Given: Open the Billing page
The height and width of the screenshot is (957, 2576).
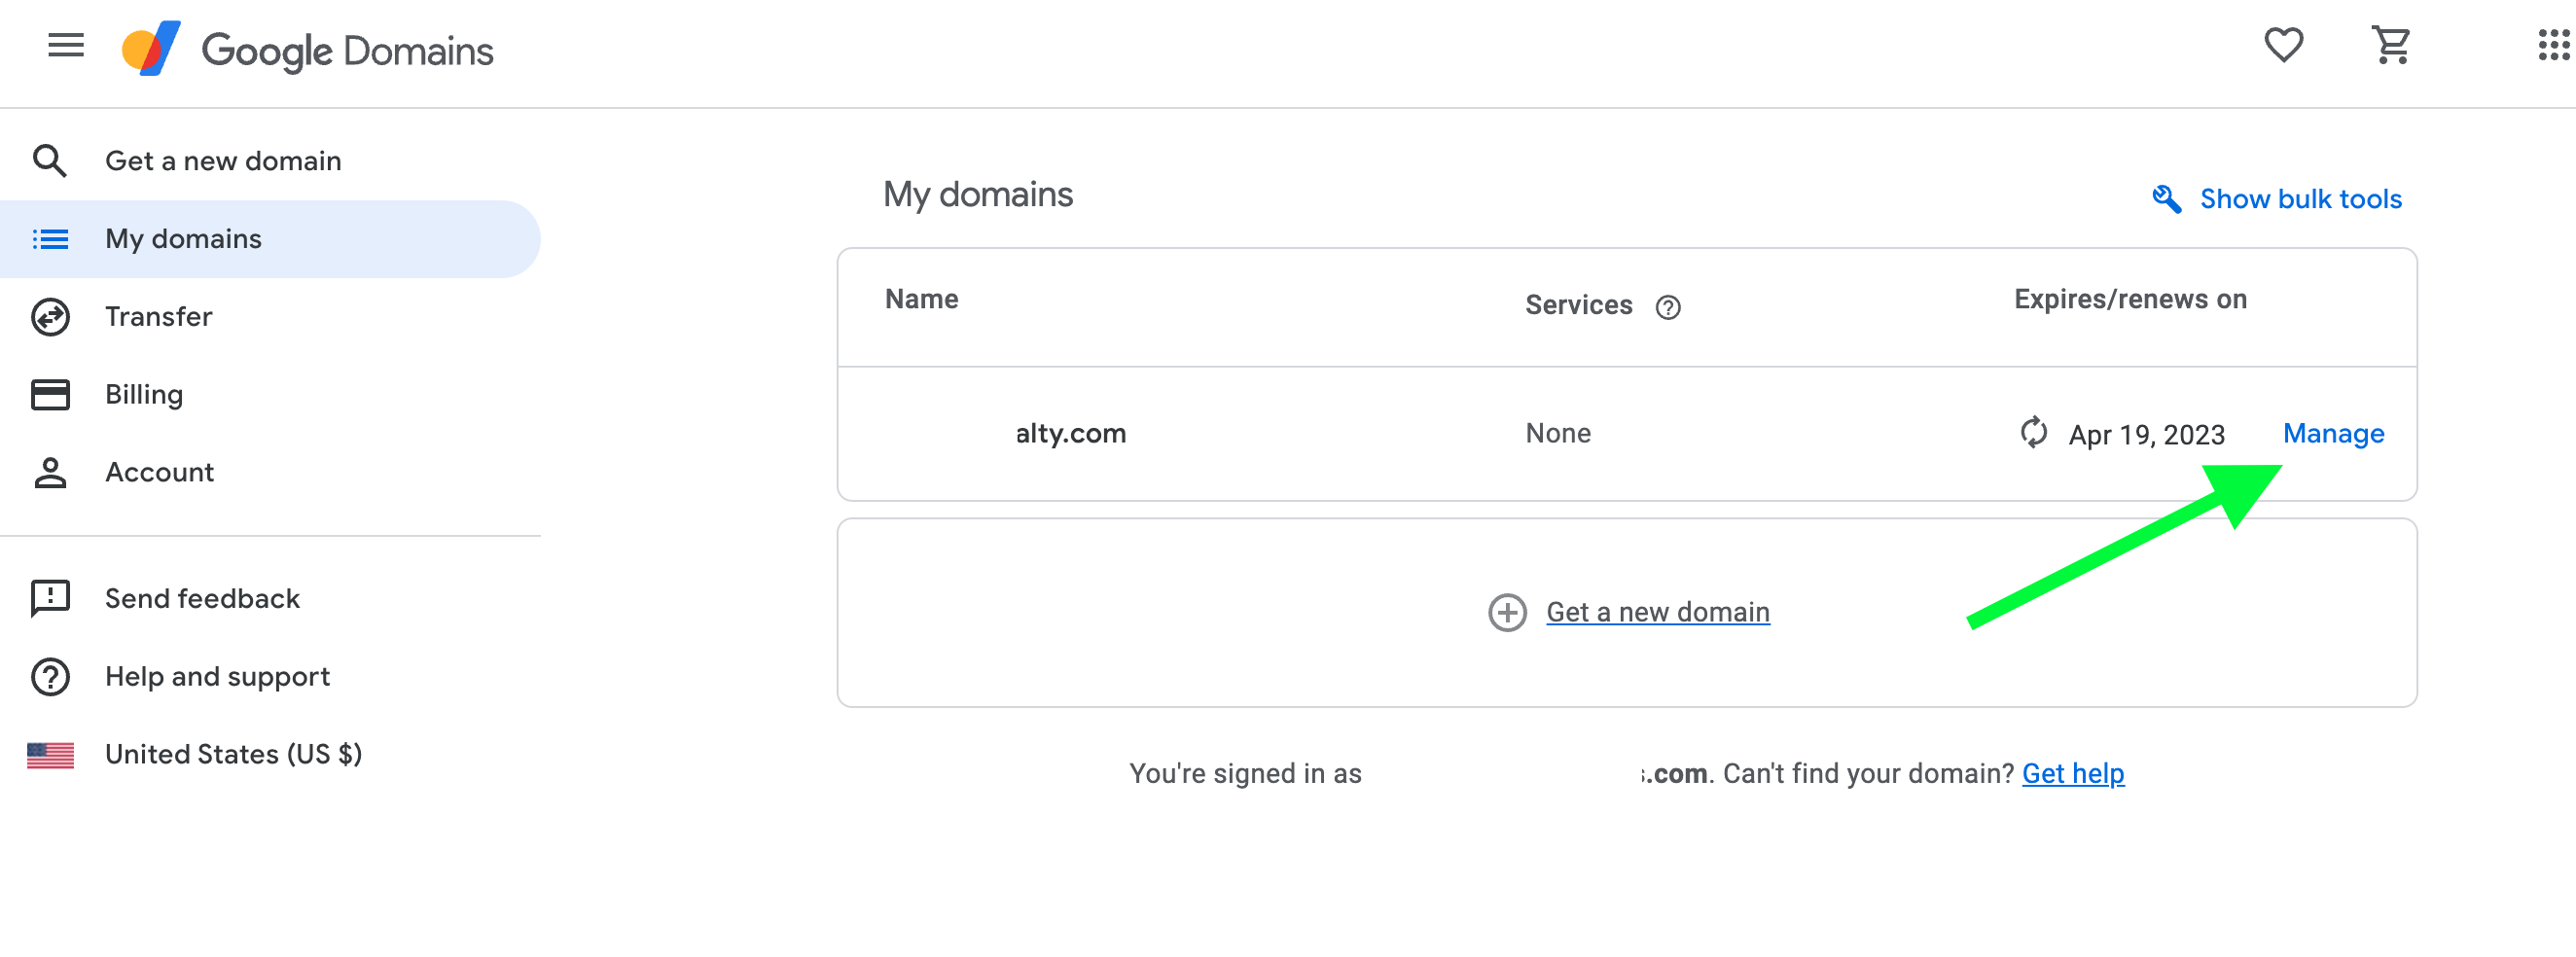Looking at the screenshot, I should click(x=144, y=395).
